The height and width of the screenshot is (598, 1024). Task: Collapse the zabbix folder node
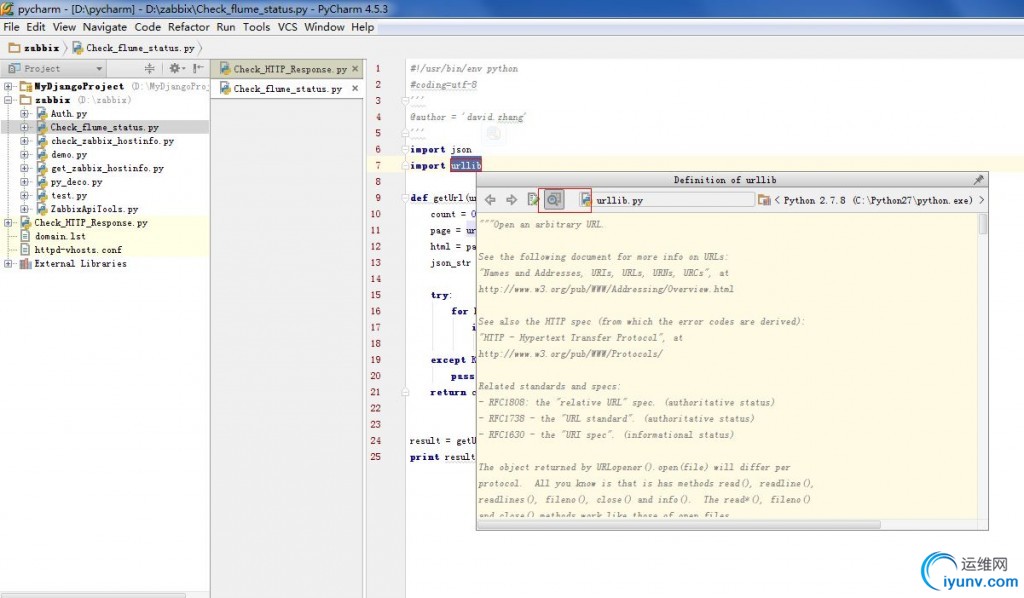click(x=8, y=100)
